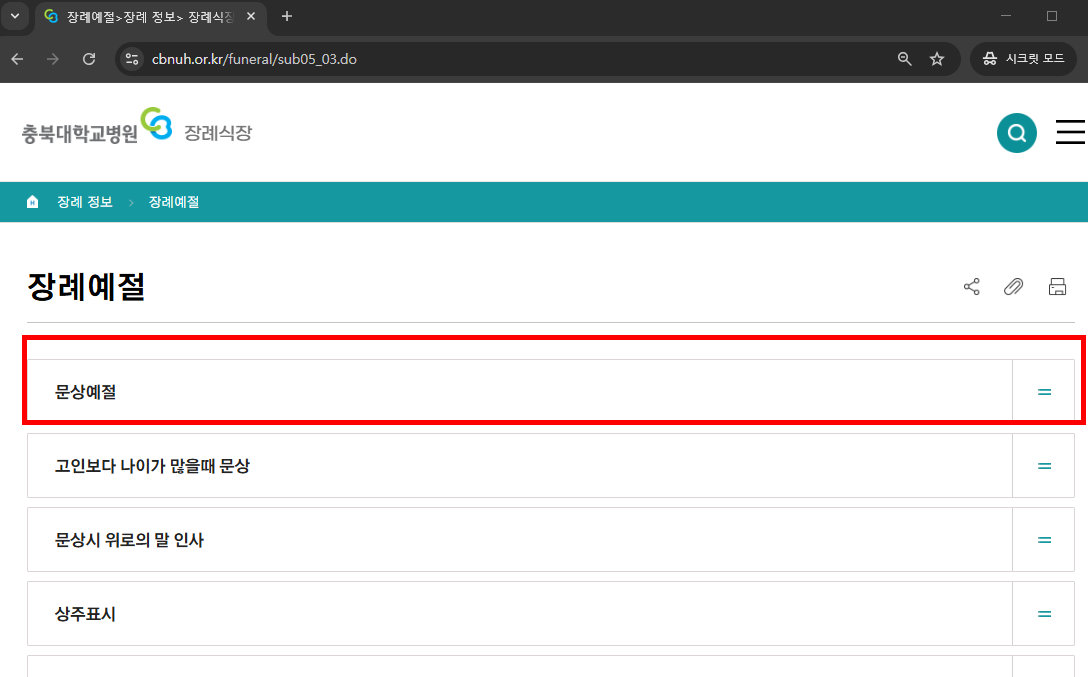Screen dimensions: 1088x677
Task: Click the share icon near the page title
Action: [971, 287]
